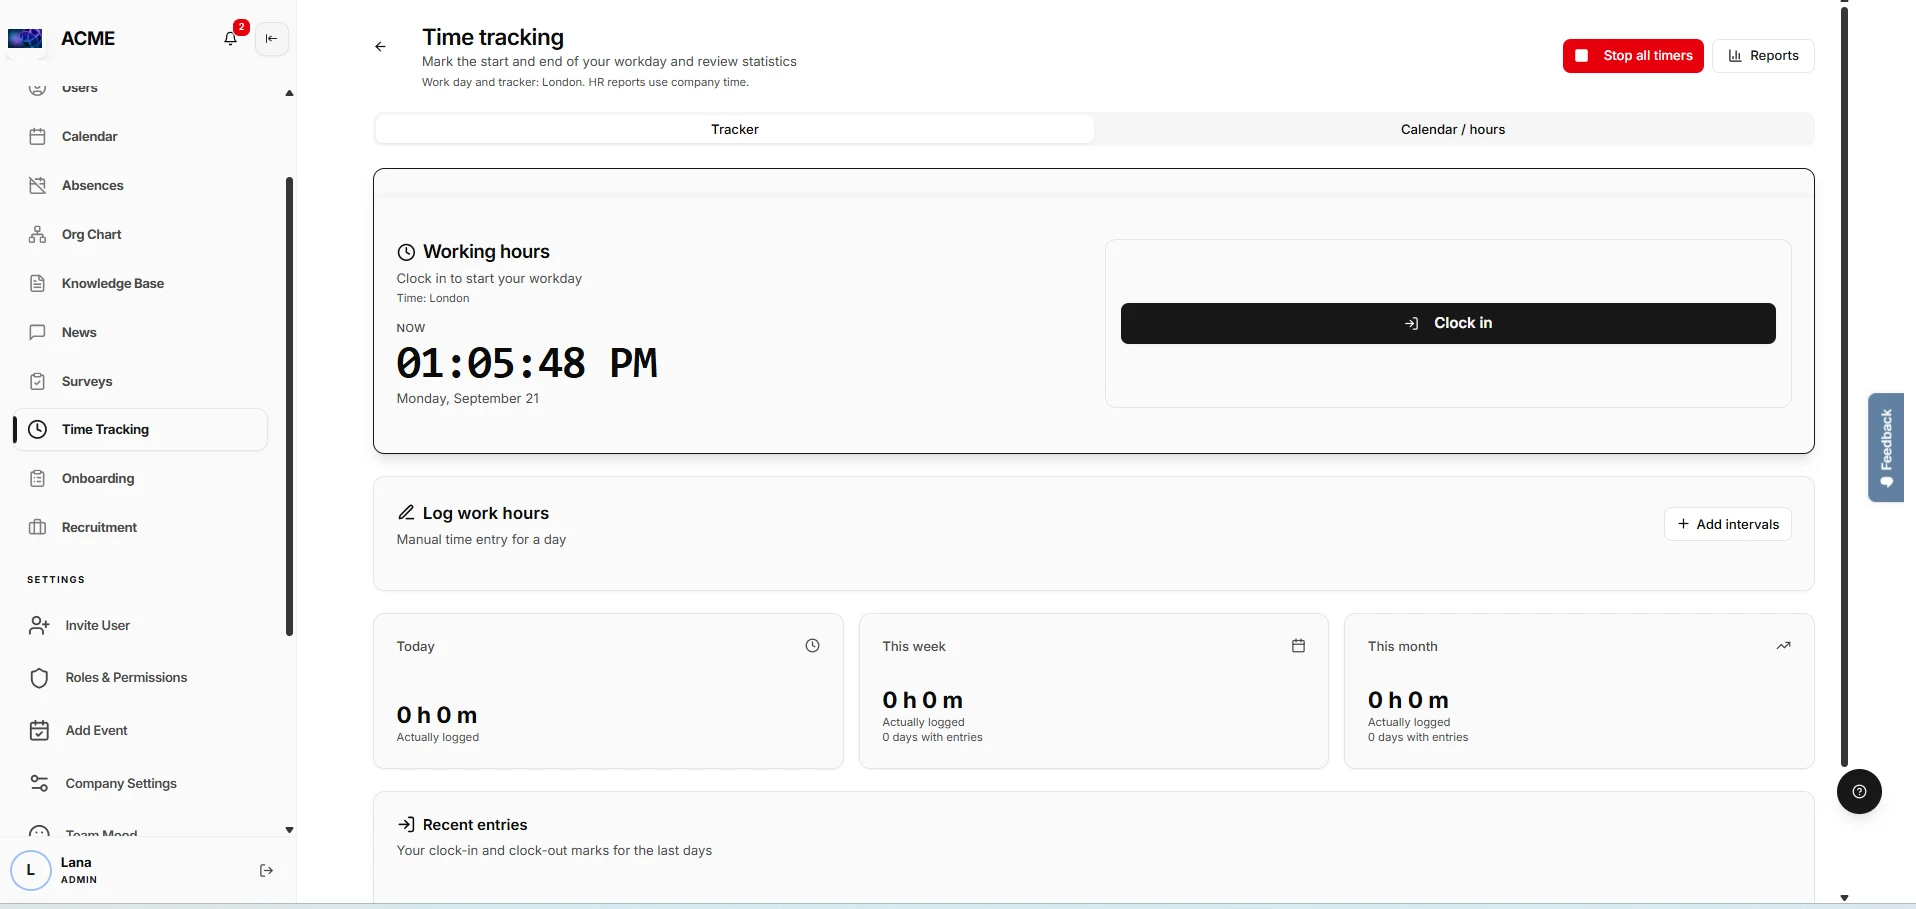Click the sidebar scroll up arrow

tap(289, 93)
